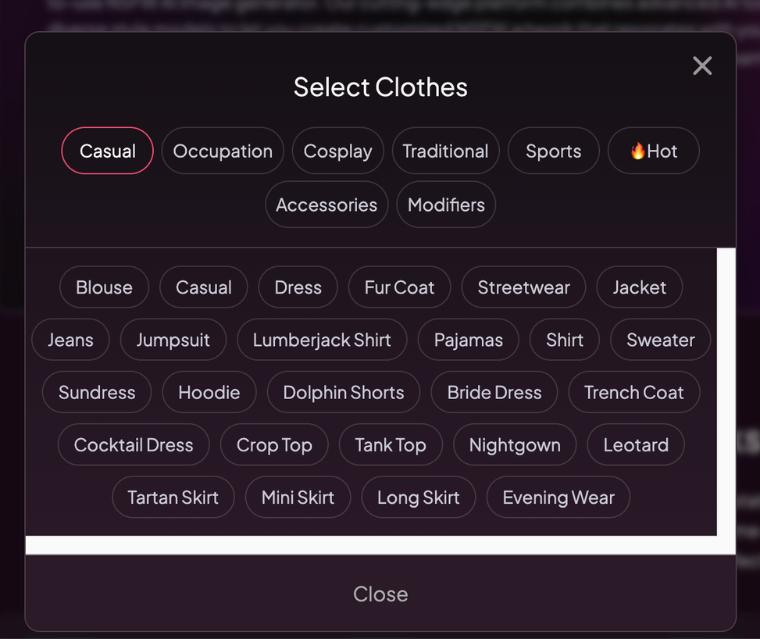The image size is (760, 639).
Task: Choose the Blouse clothing option
Action: pos(104,288)
